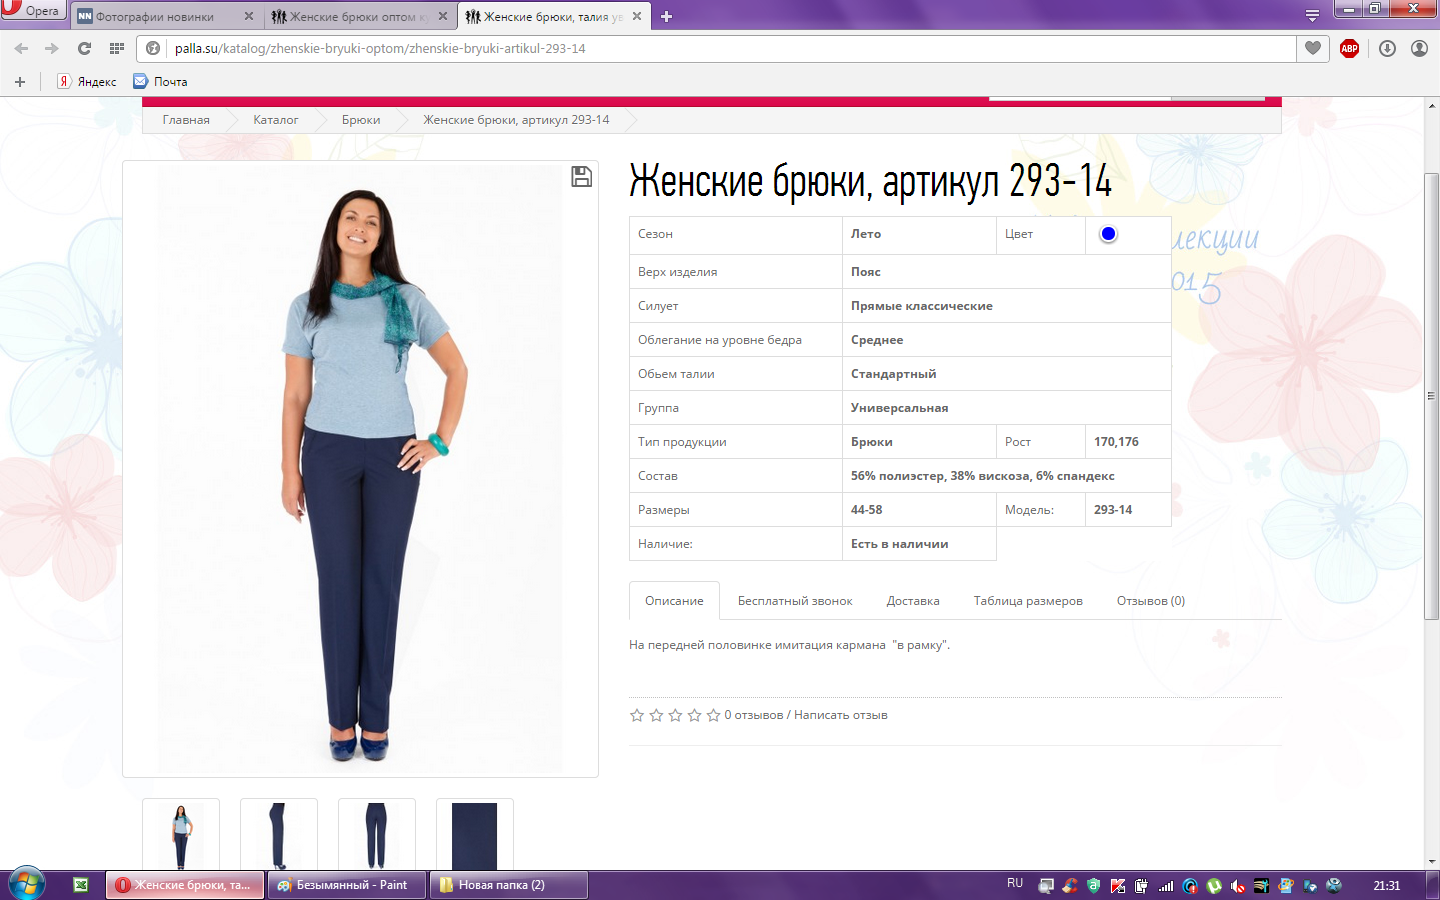Viewport: 1440px width, 900px height.
Task: Open the tab list menu icon
Action: [x=1312, y=16]
